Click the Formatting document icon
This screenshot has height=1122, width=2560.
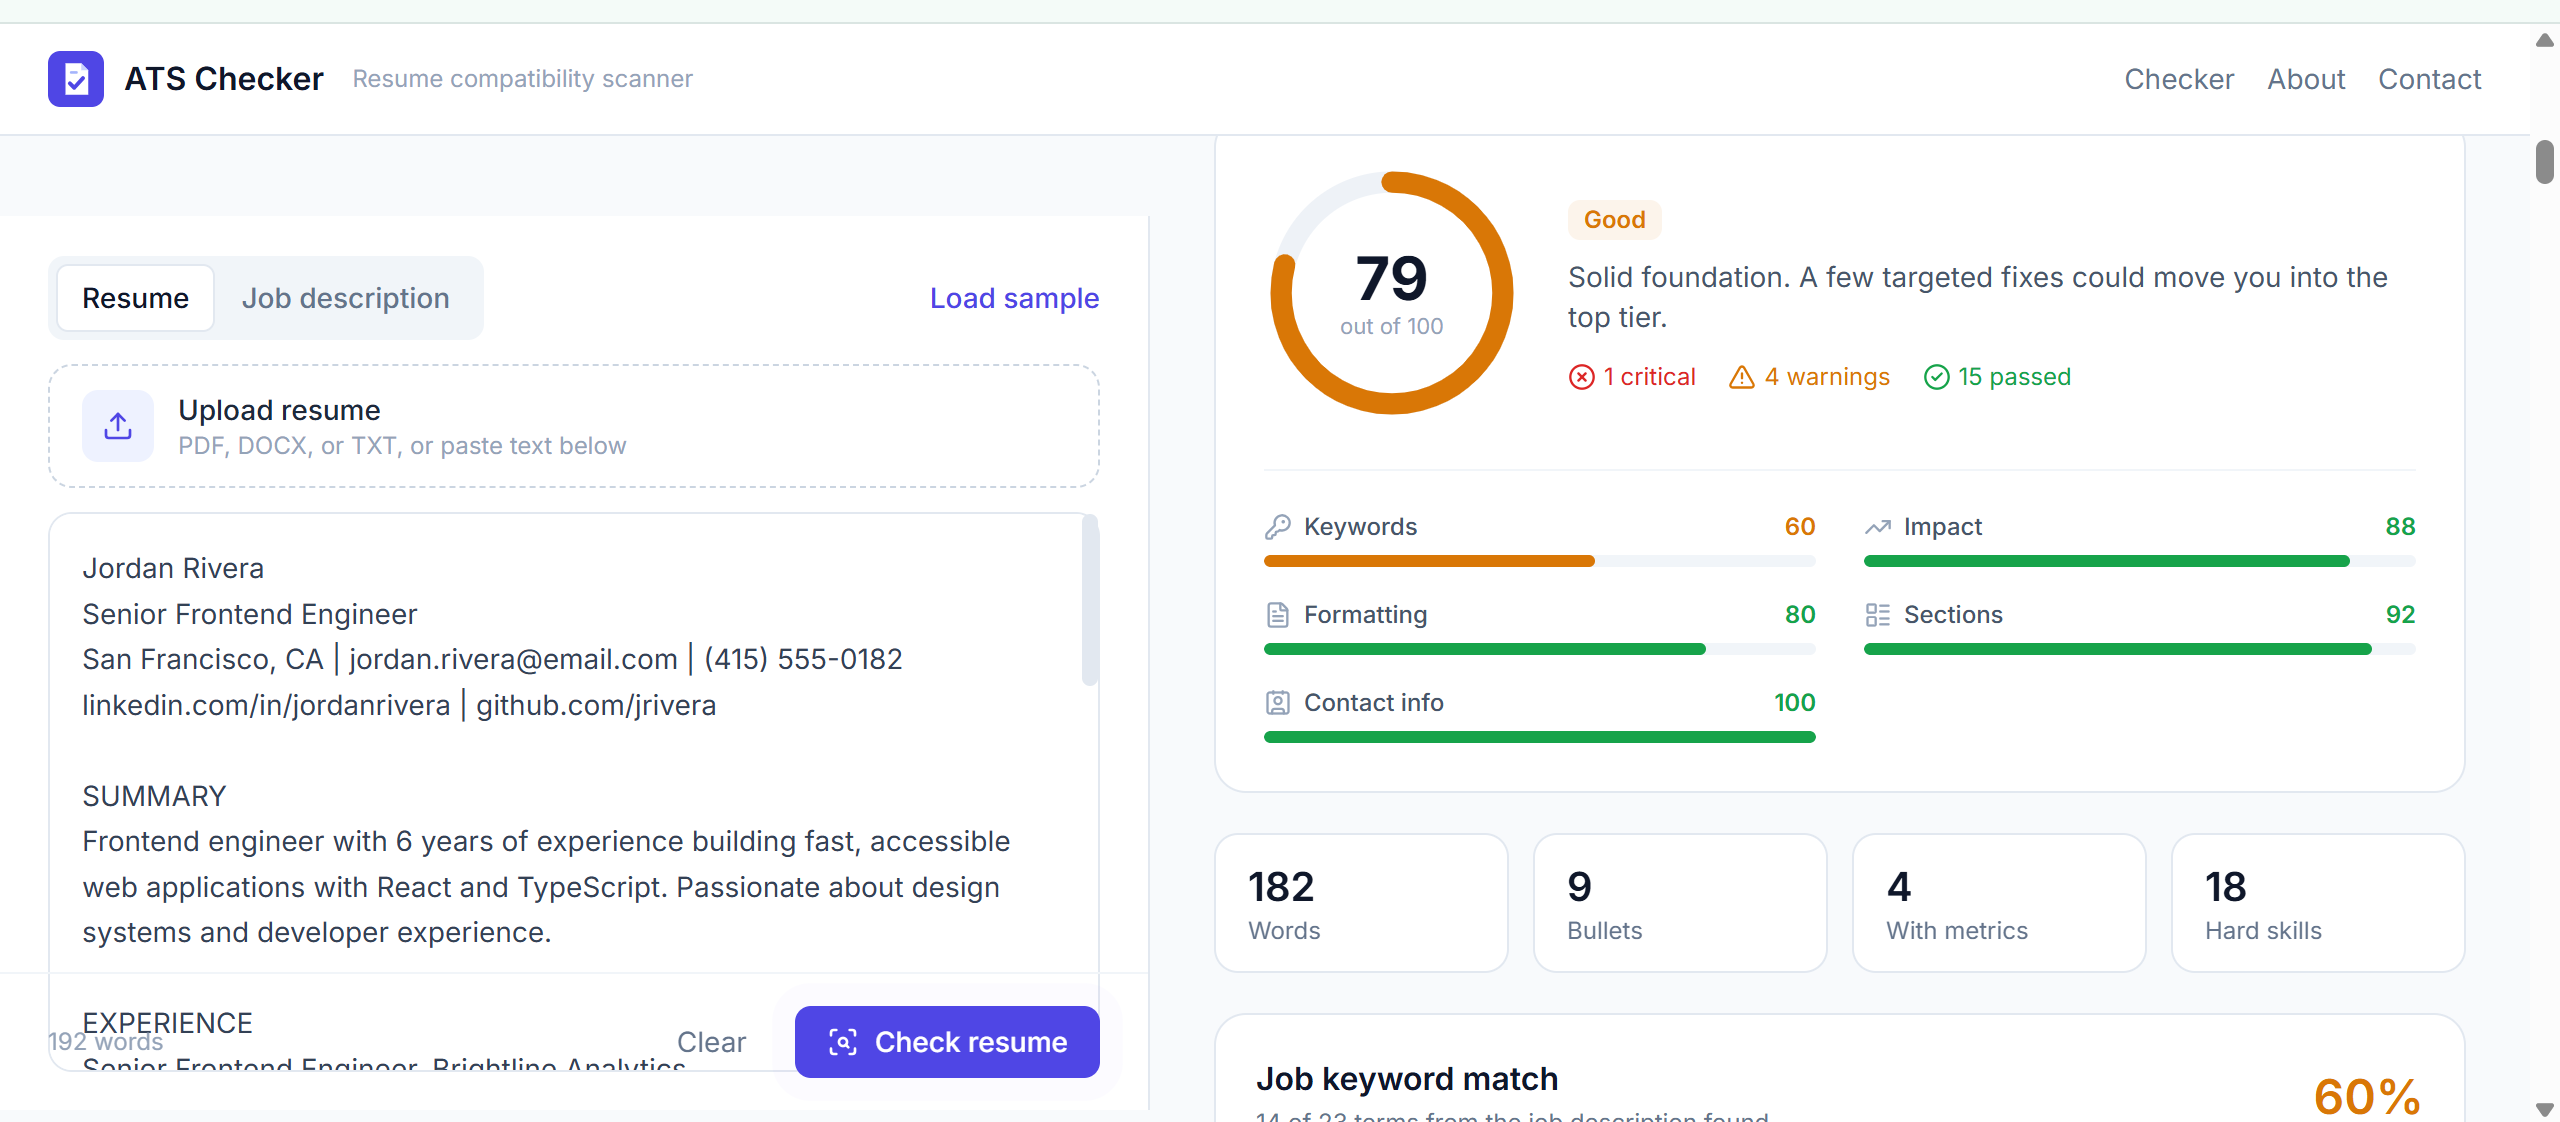tap(1278, 615)
